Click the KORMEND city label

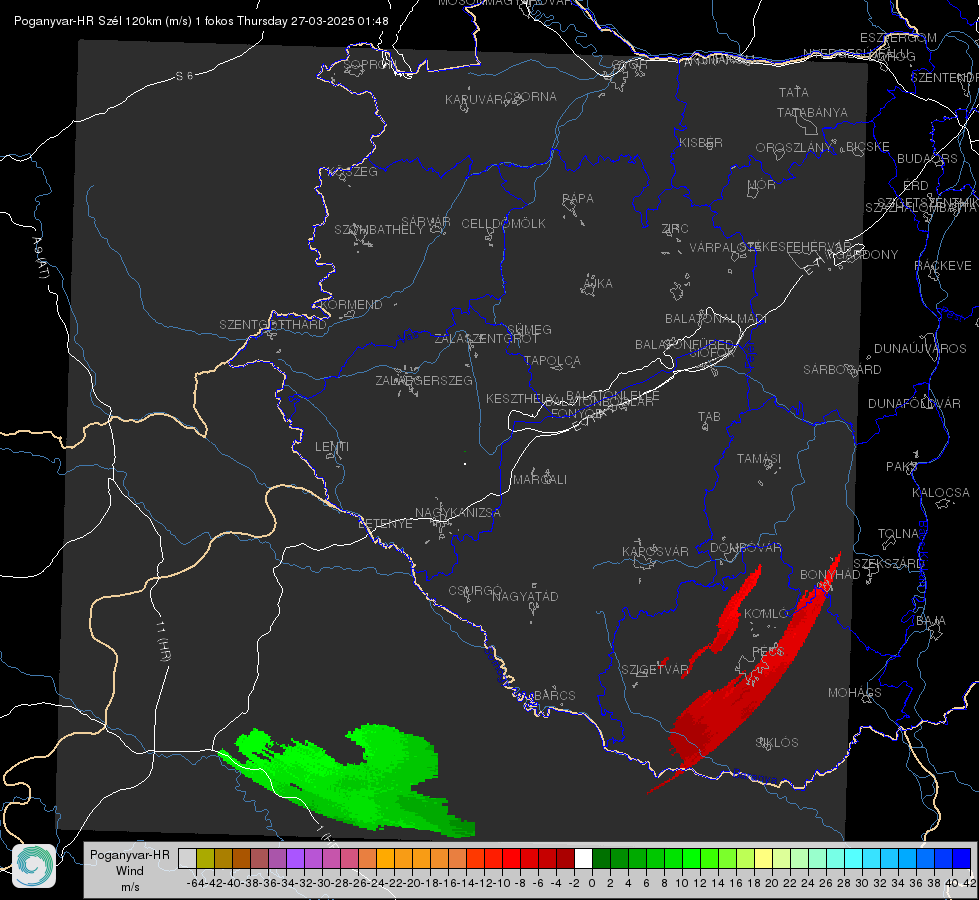352,305
